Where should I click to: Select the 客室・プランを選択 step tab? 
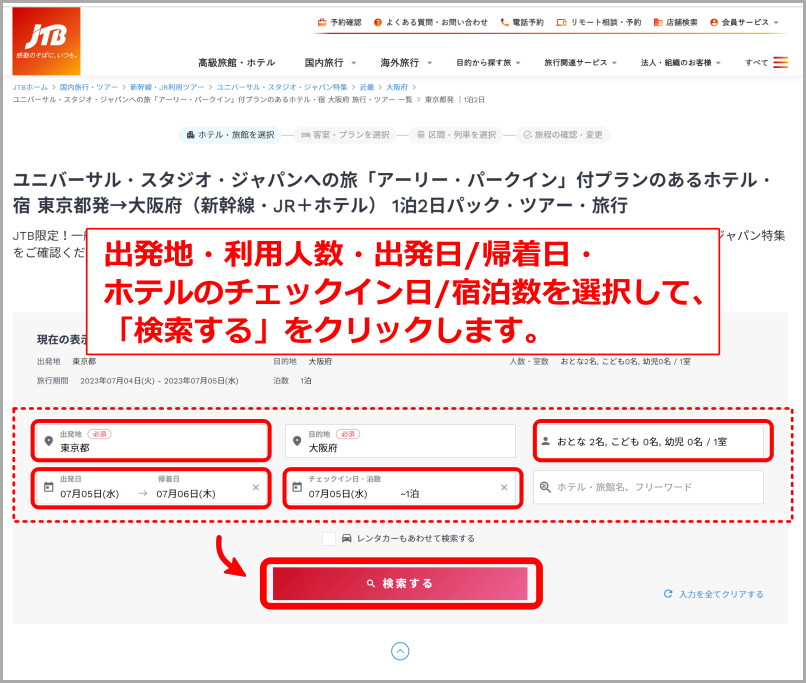point(345,135)
